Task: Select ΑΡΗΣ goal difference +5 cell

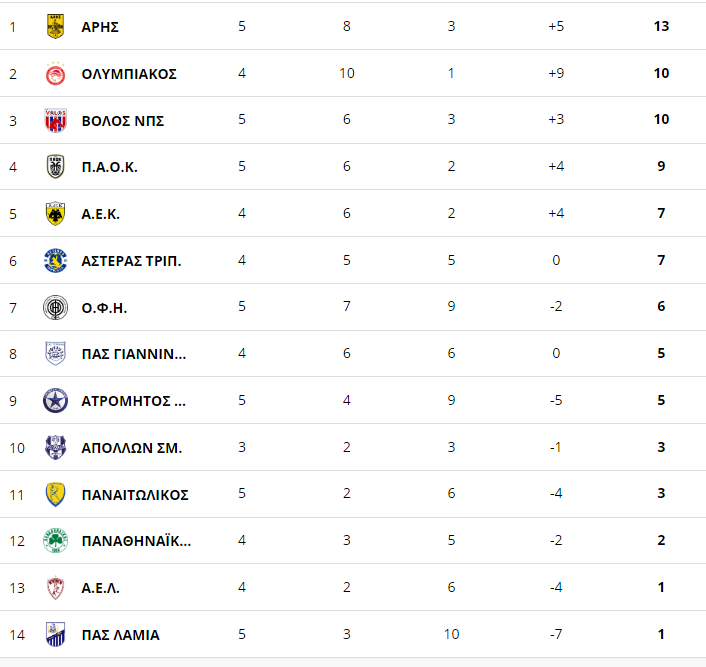Action: [556, 26]
